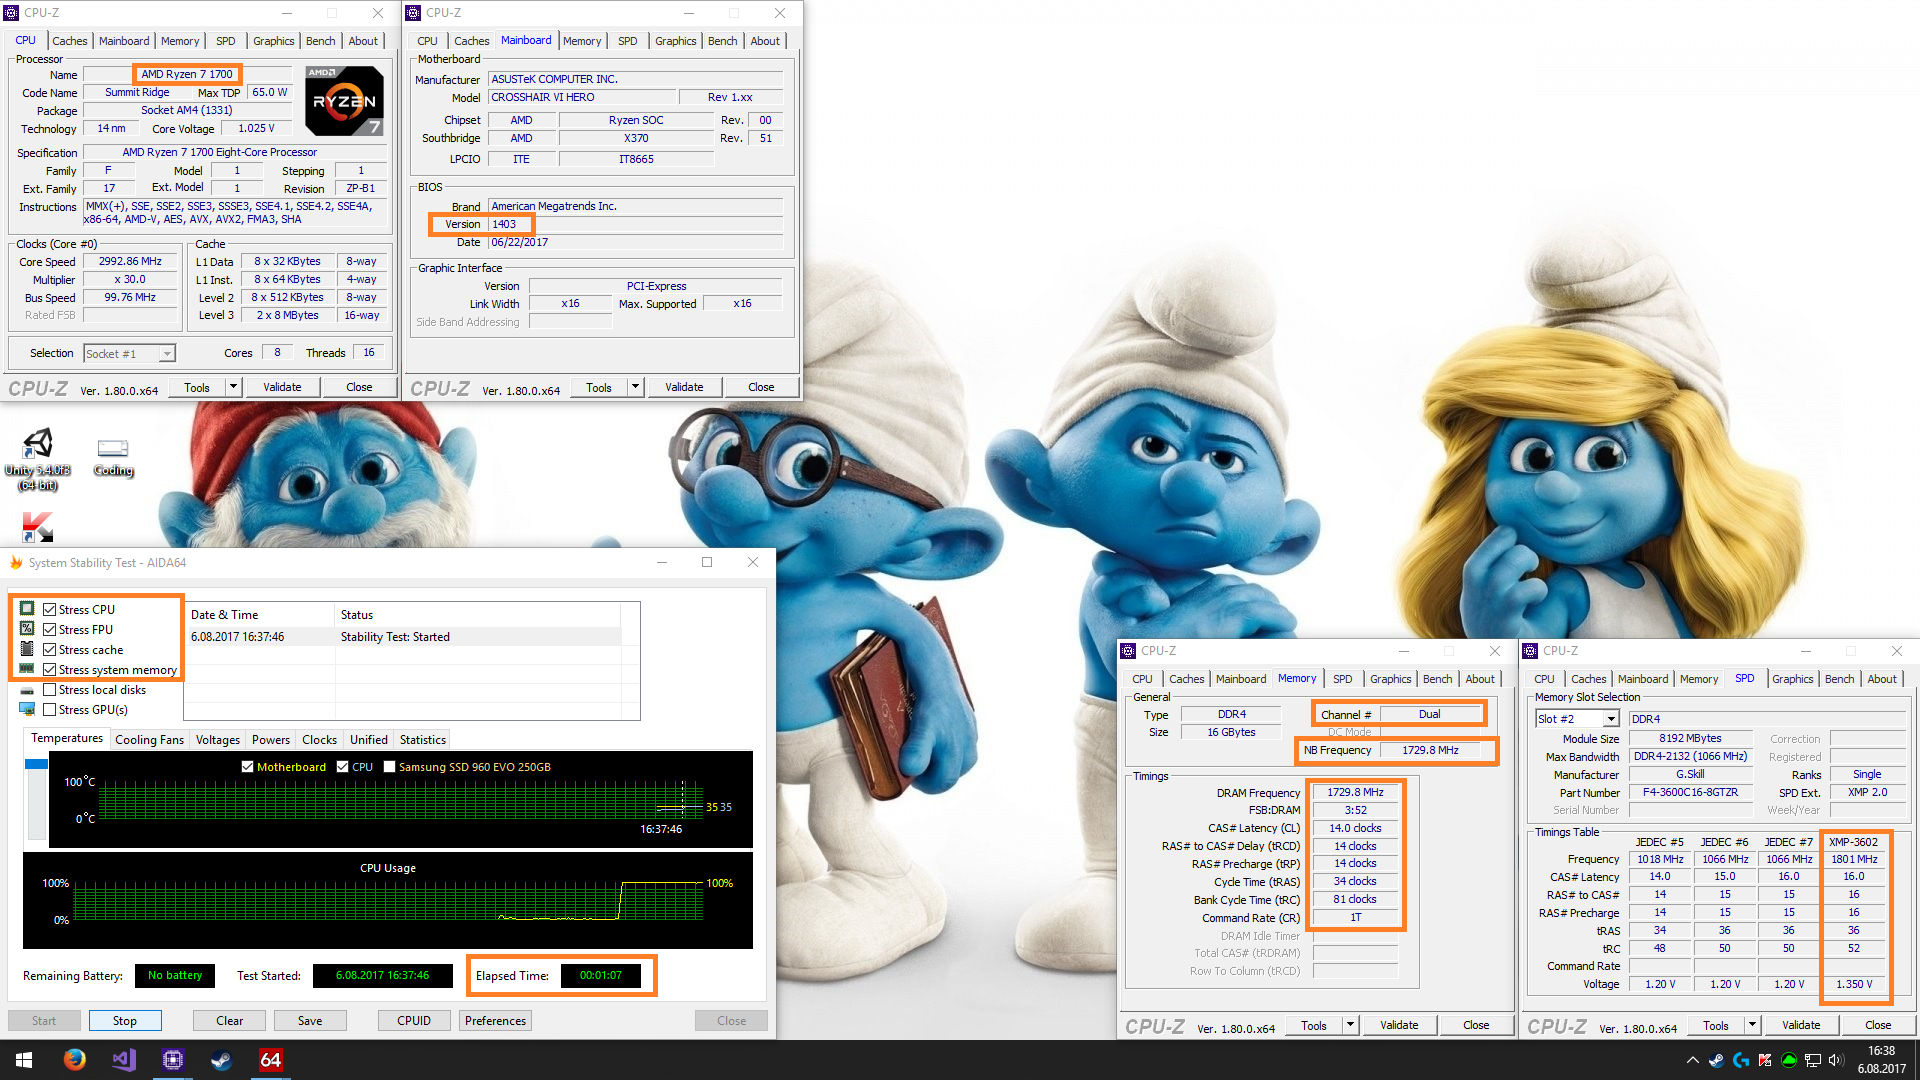1920x1080 pixels.
Task: Open the Kaspersky tray icon
Action: click(x=1765, y=1060)
